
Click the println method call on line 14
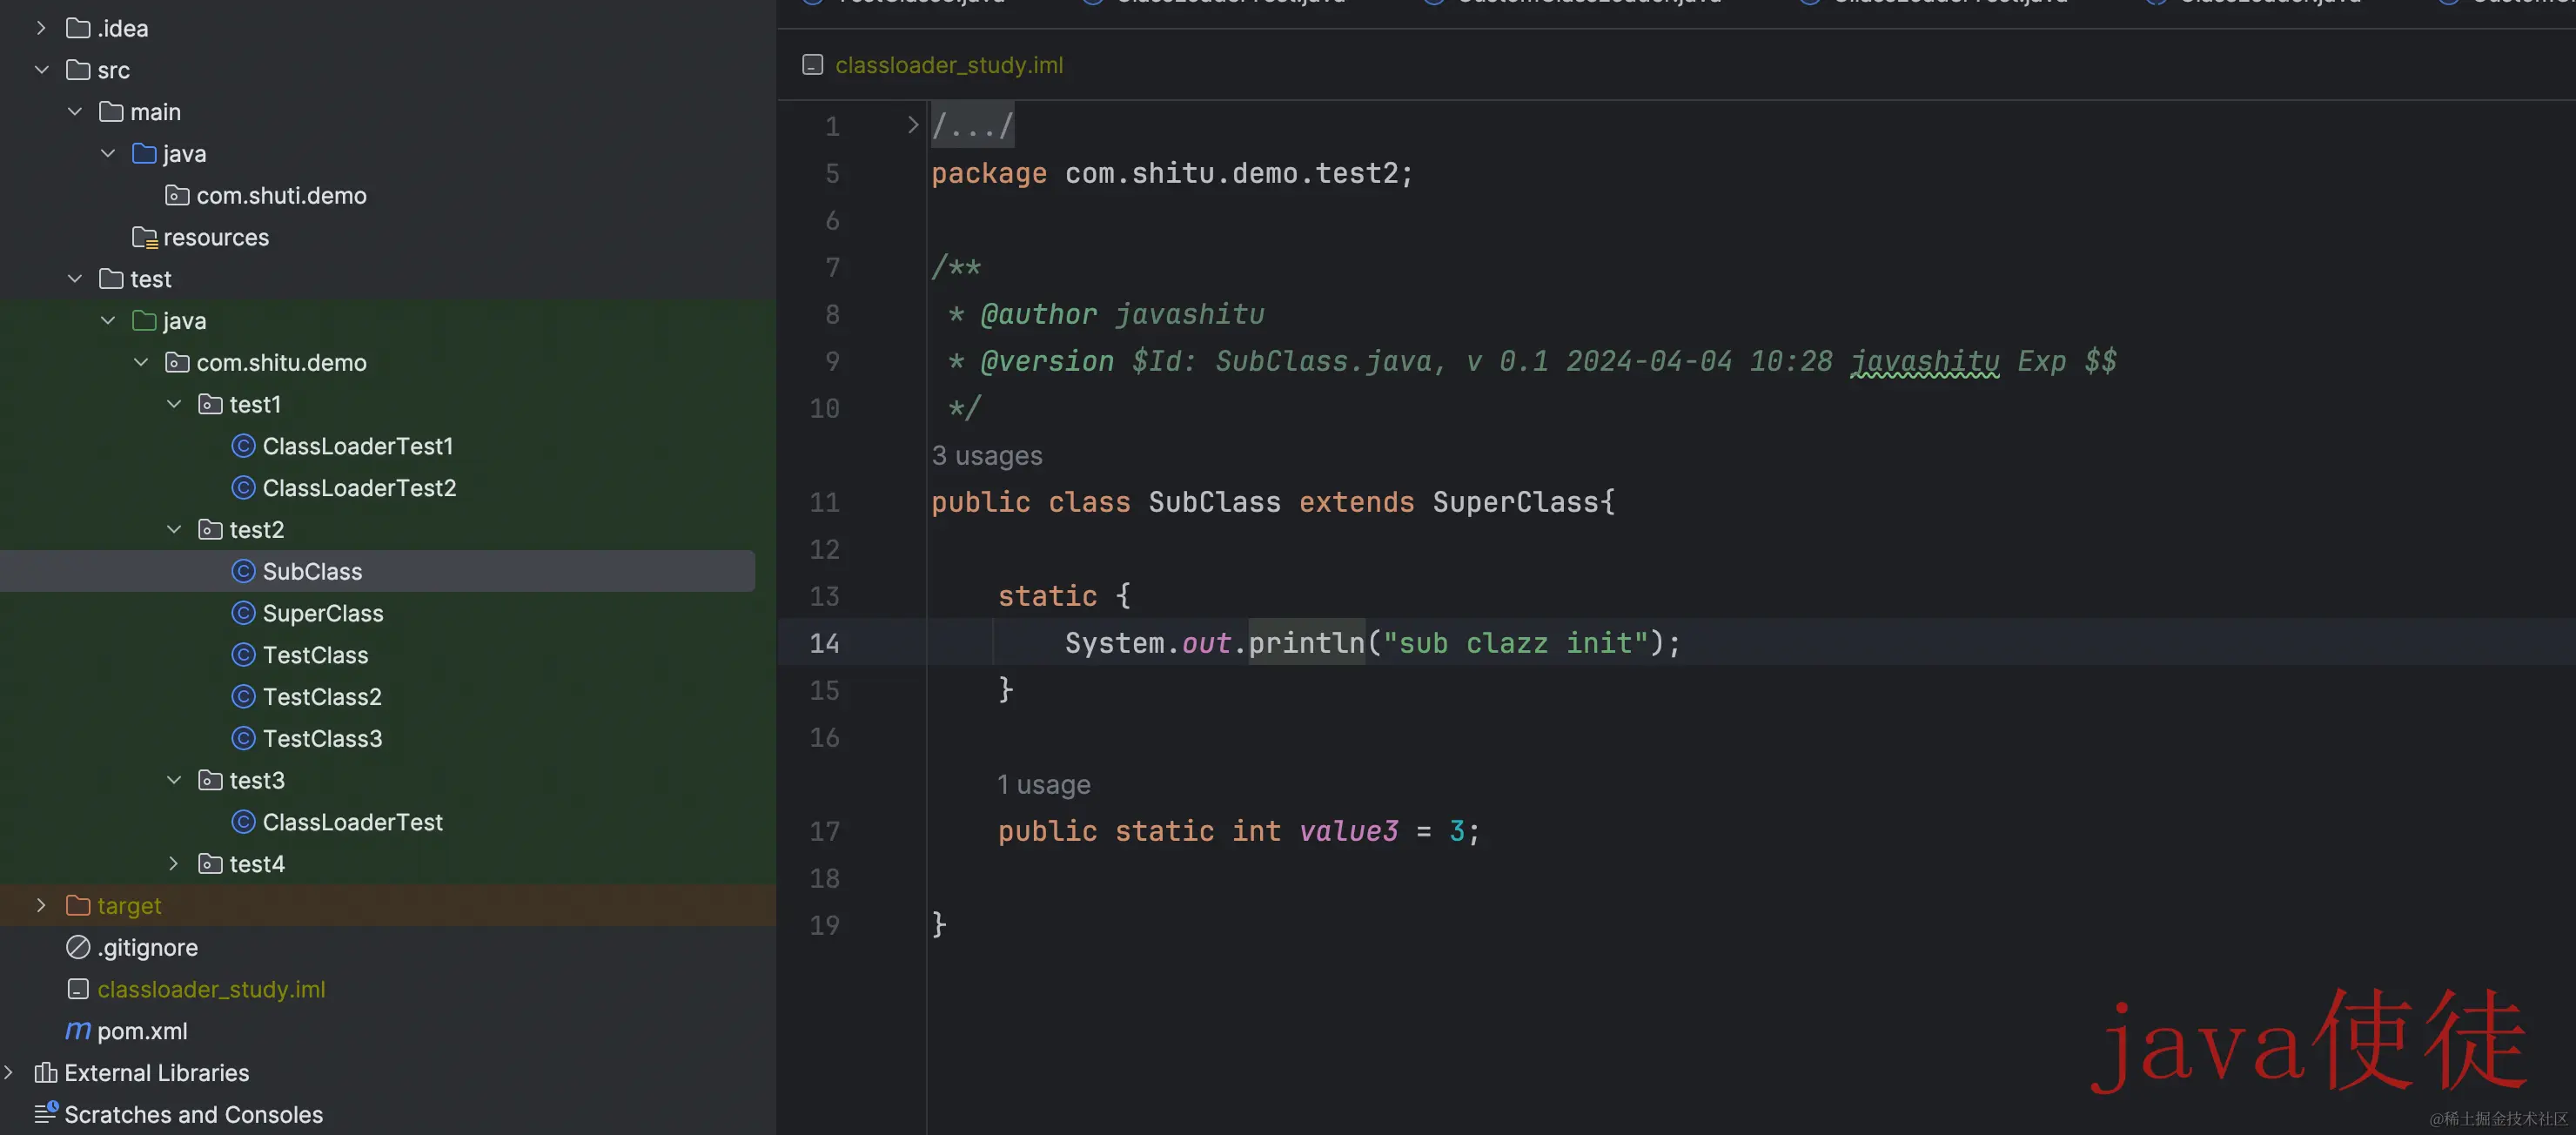click(1306, 643)
